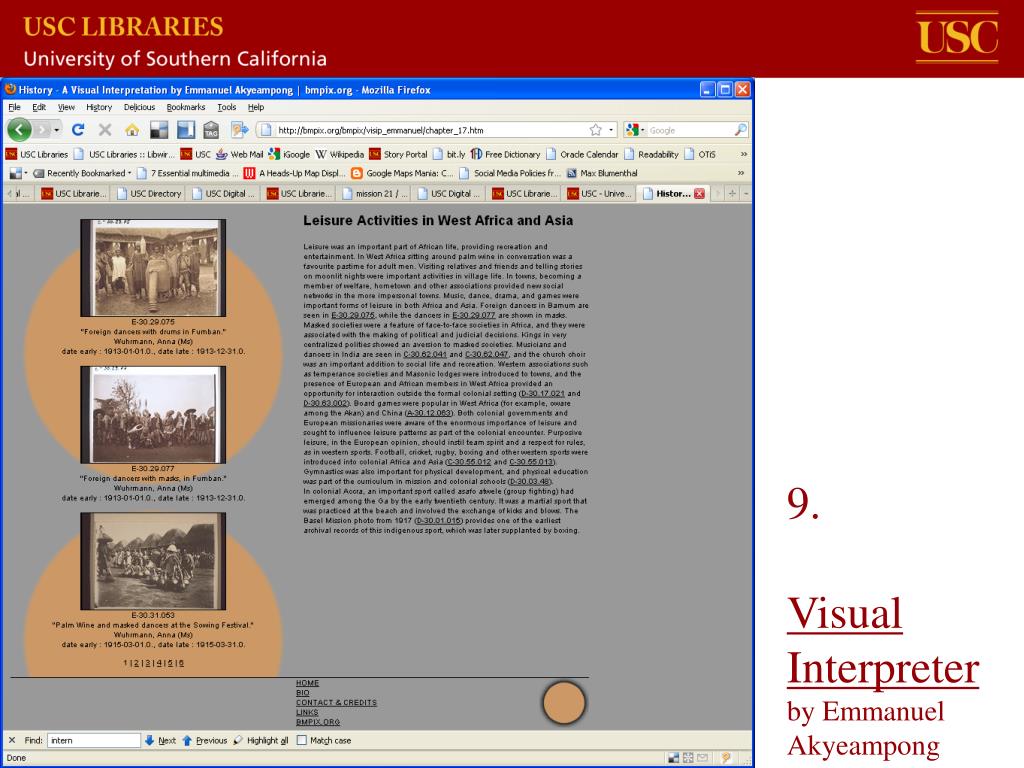This screenshot has width=1024, height=768.
Task: Open the bit.ly bookmark
Action: click(x=449, y=154)
